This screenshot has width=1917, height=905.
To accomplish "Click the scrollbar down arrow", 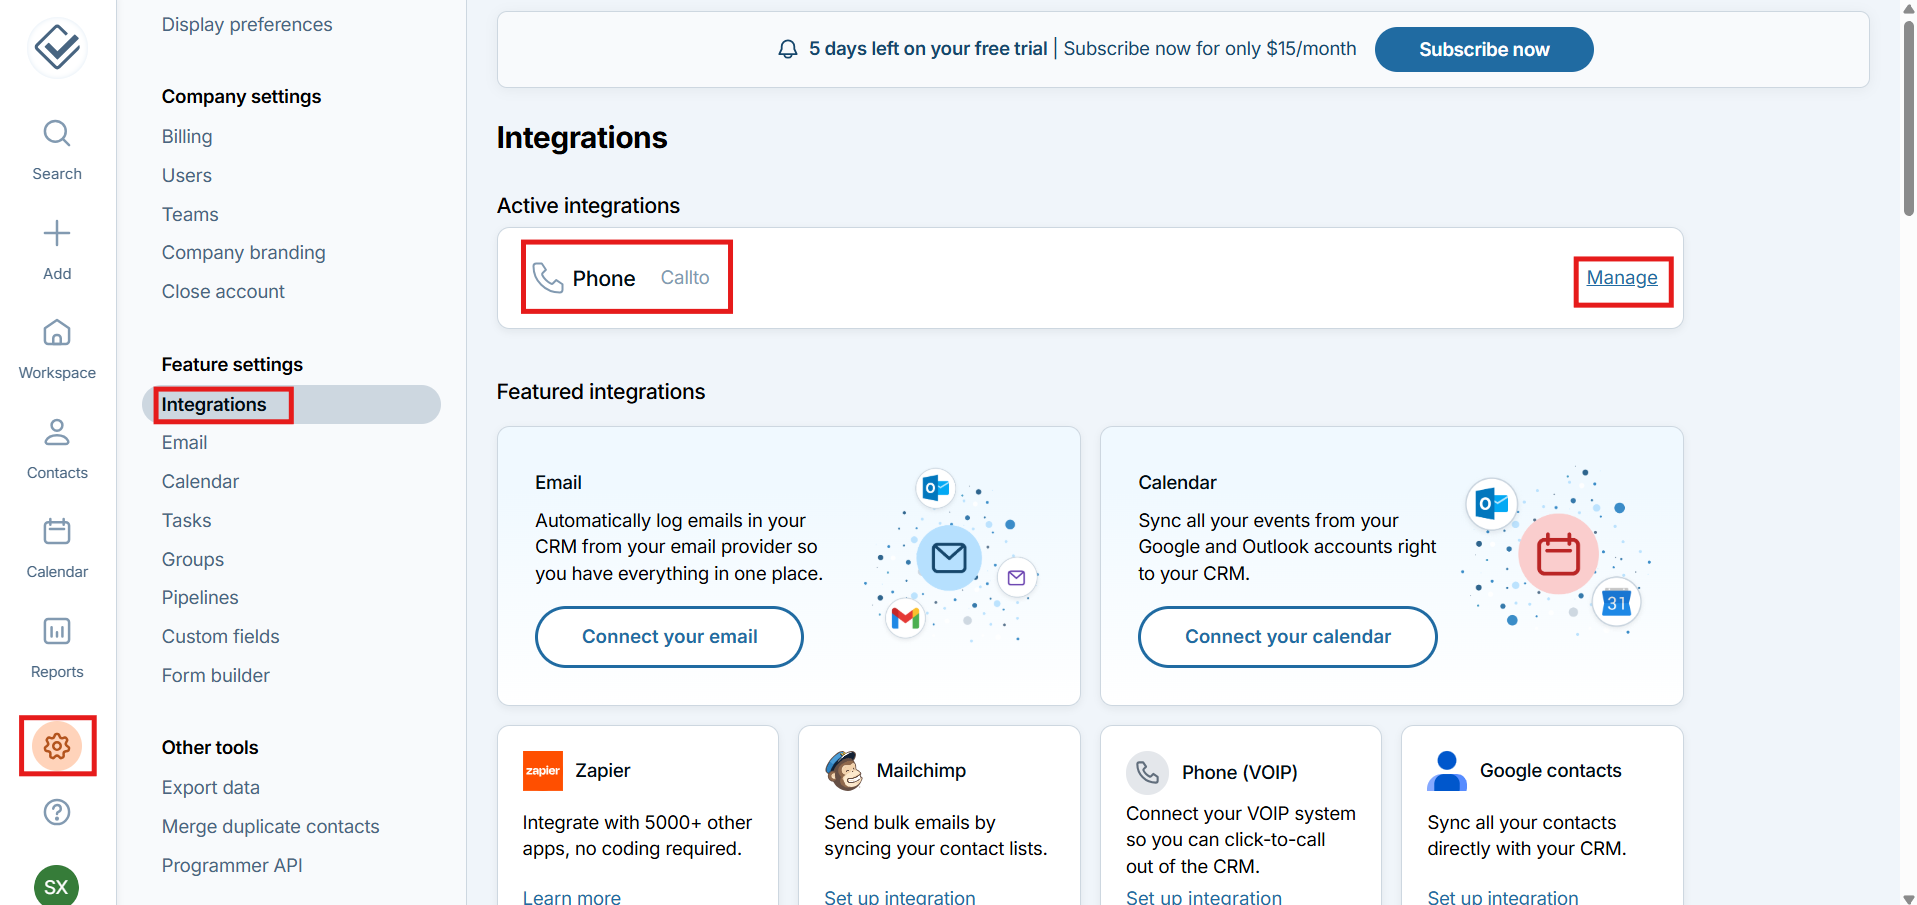I will tap(1908, 898).
